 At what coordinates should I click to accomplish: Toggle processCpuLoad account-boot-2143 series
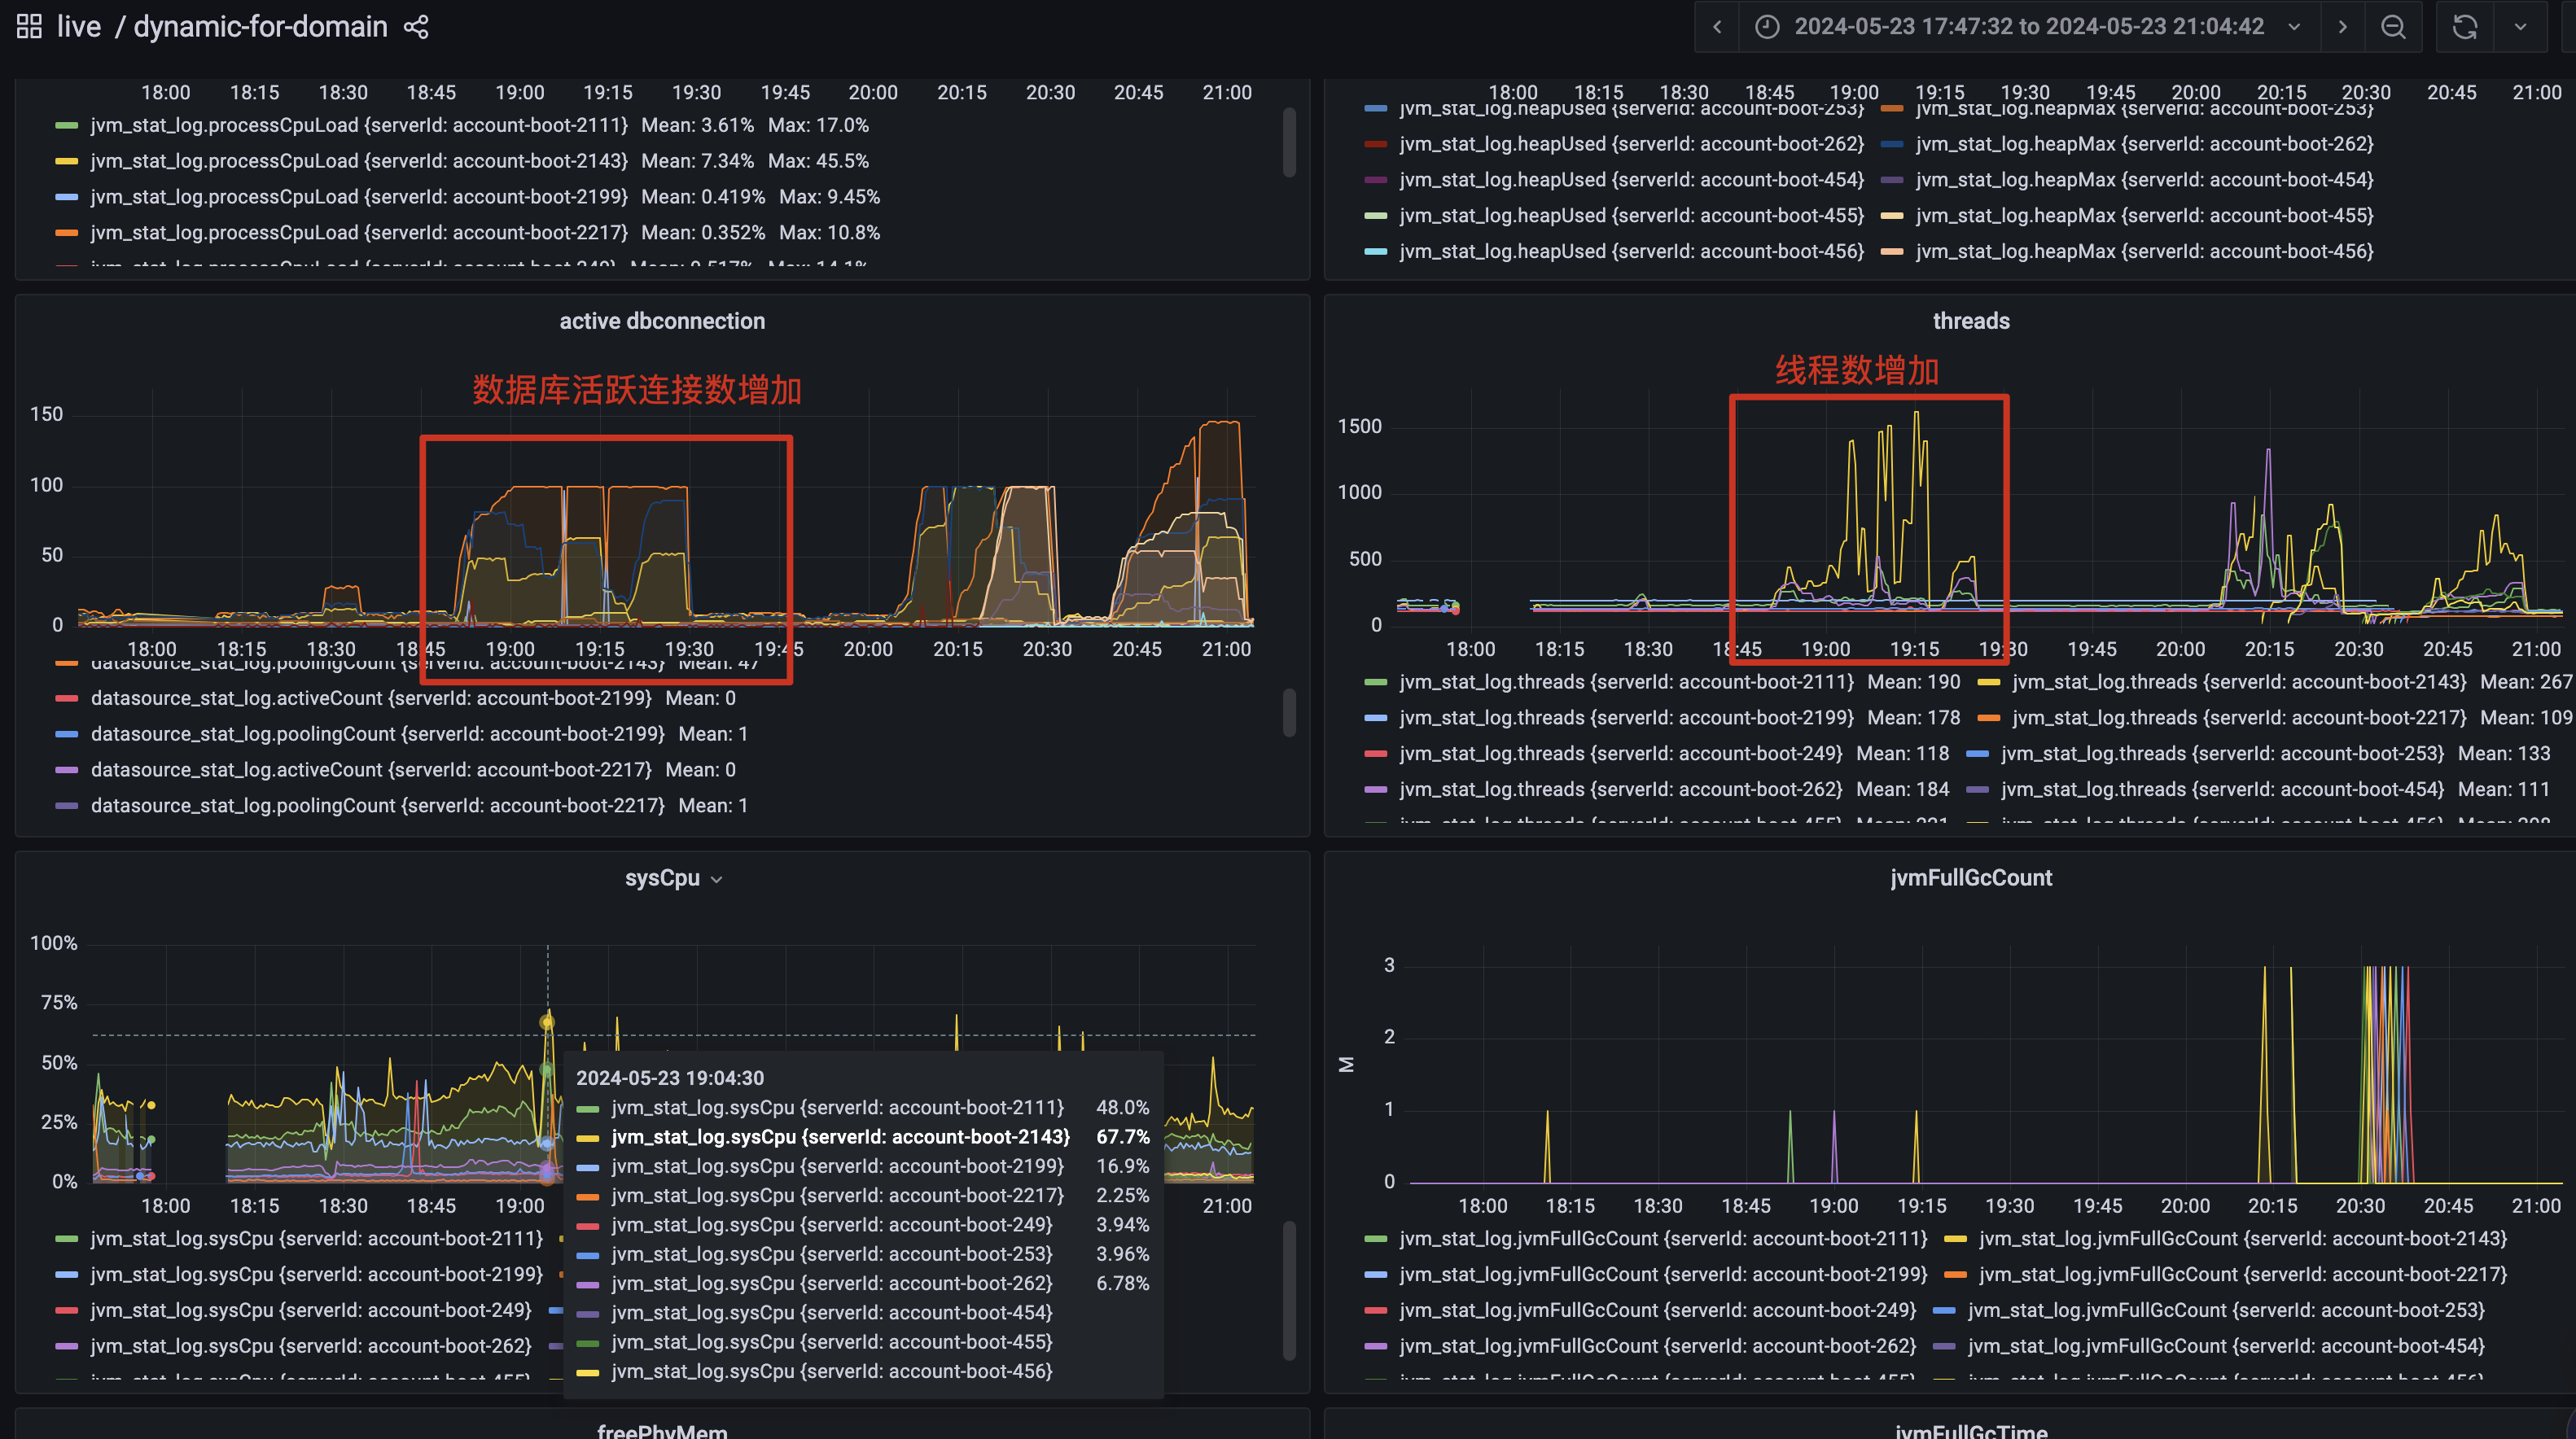tap(358, 161)
